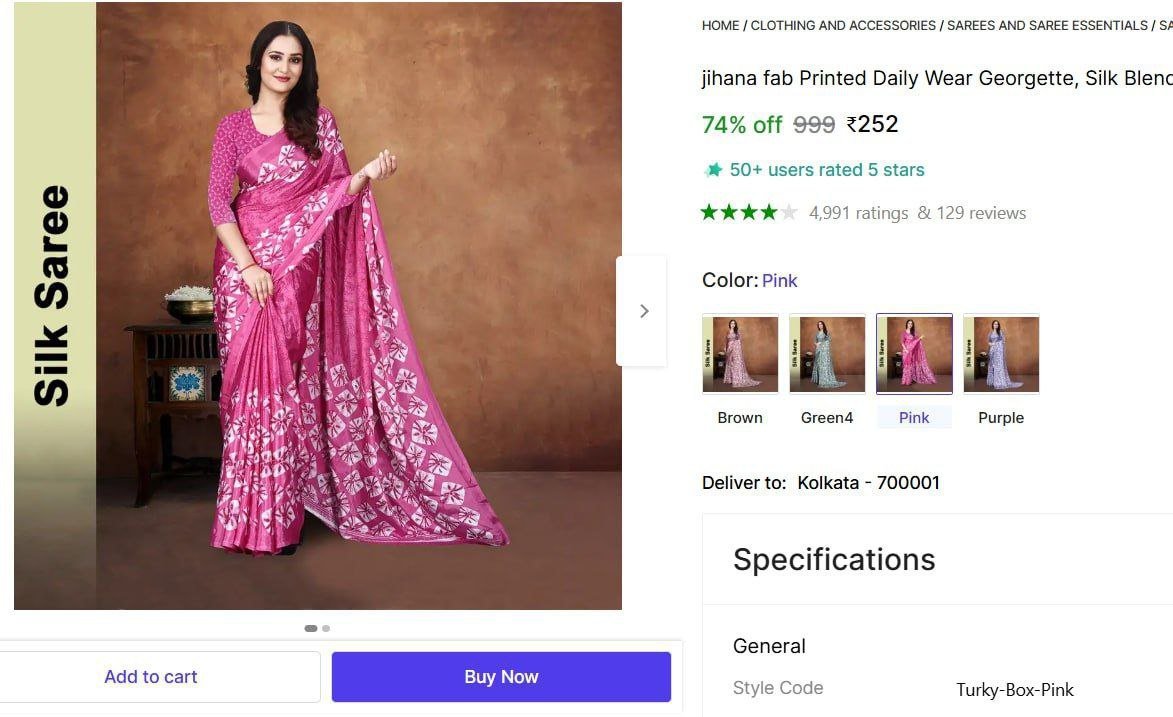
Task: Go to Clothing and Accessories breadcrumb
Action: tap(843, 26)
